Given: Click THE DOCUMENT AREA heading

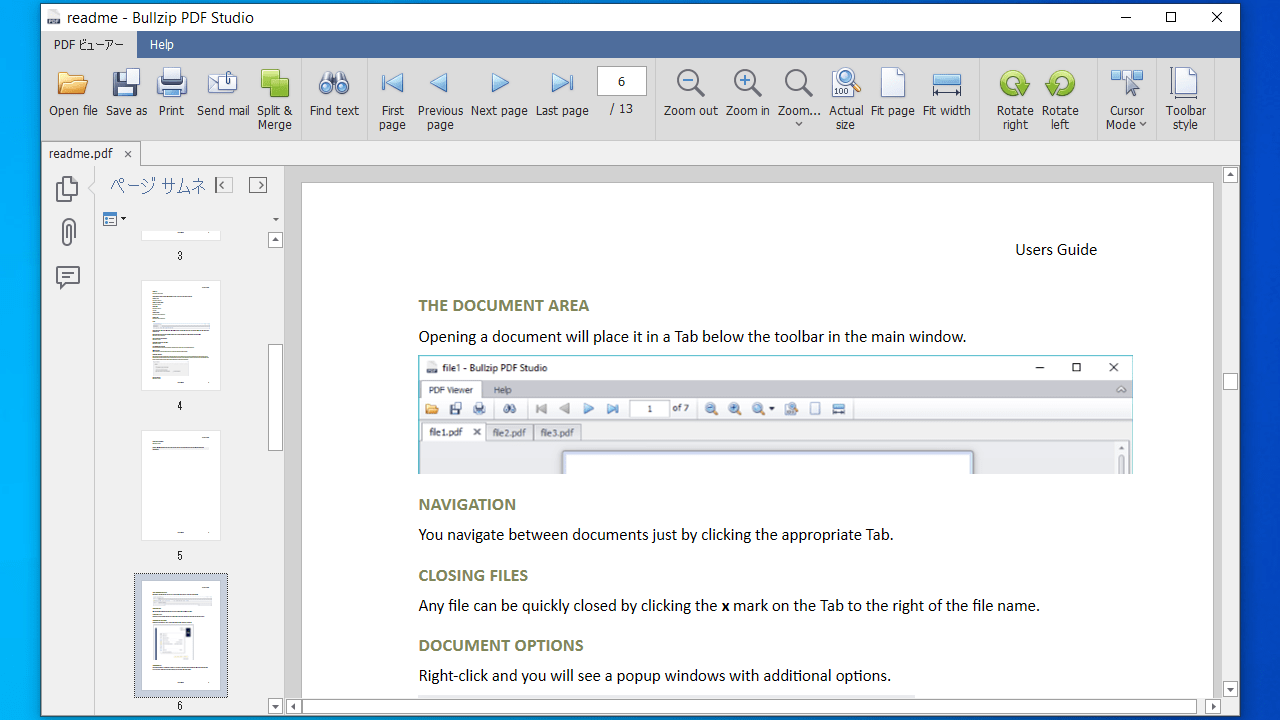Looking at the screenshot, I should [x=504, y=305].
